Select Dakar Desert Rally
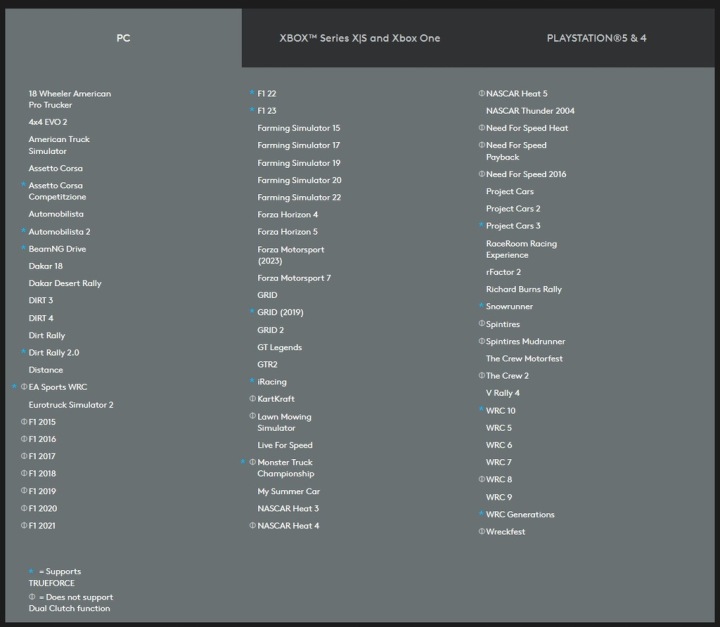Screen dimensions: 720x627 point(65,283)
